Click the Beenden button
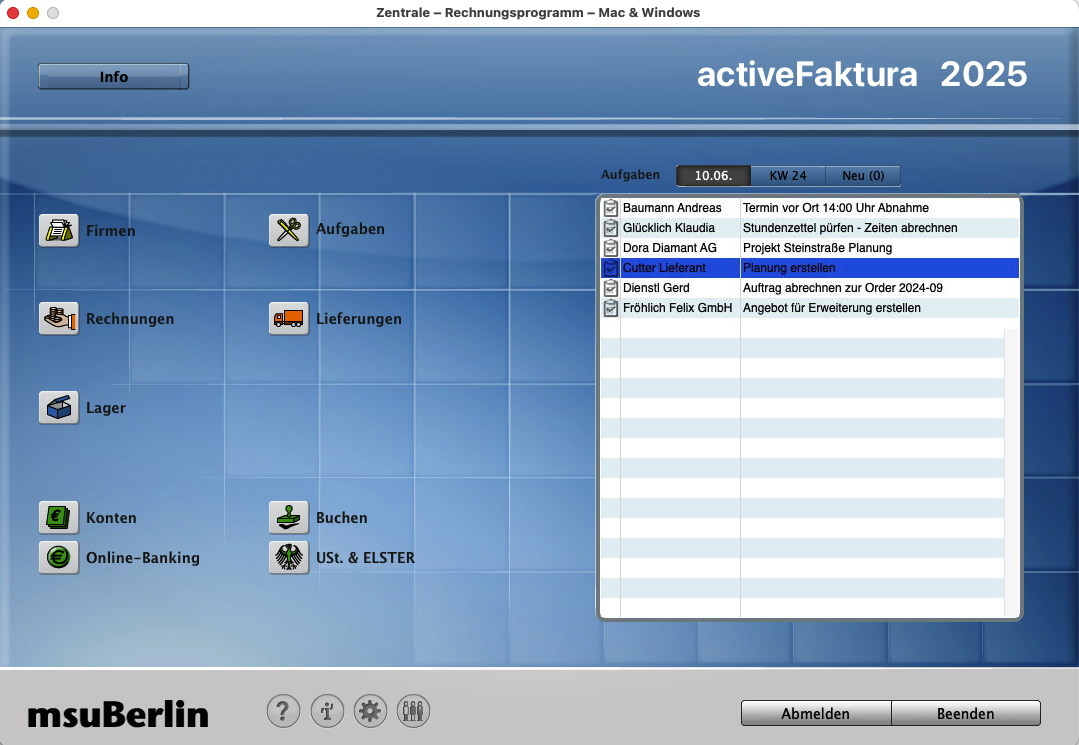 (965, 714)
